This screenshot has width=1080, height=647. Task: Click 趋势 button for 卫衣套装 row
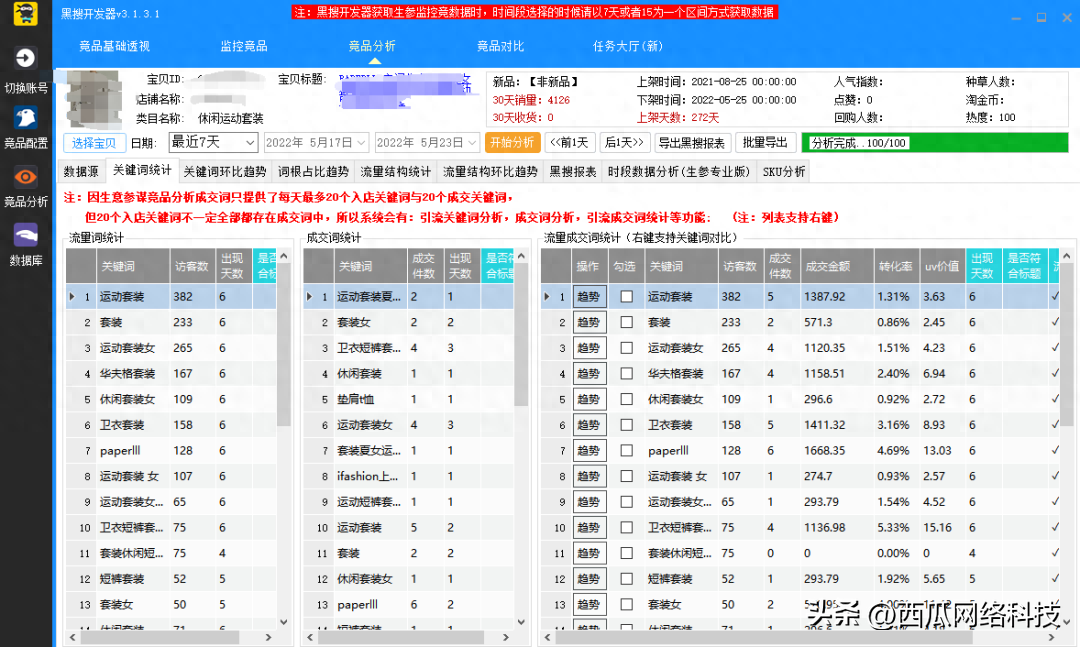click(589, 425)
